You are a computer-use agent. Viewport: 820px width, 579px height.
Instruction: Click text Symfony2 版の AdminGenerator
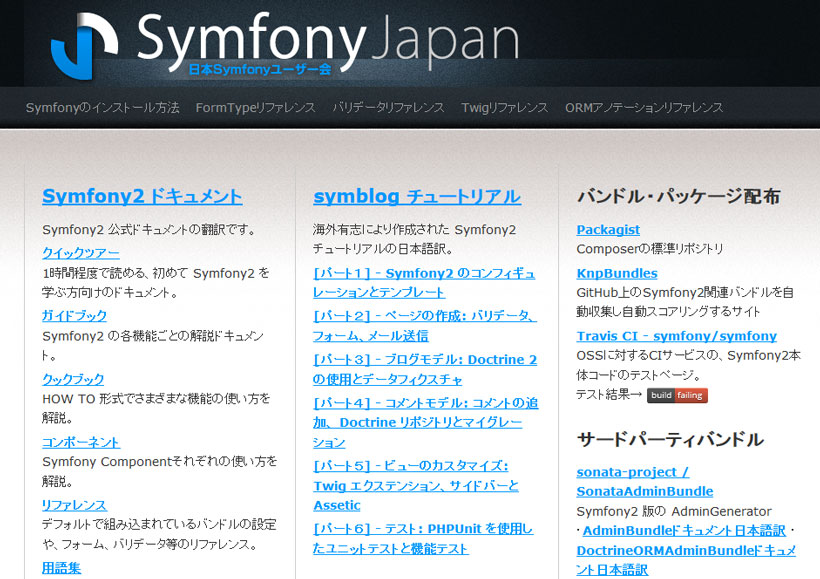pos(674,511)
